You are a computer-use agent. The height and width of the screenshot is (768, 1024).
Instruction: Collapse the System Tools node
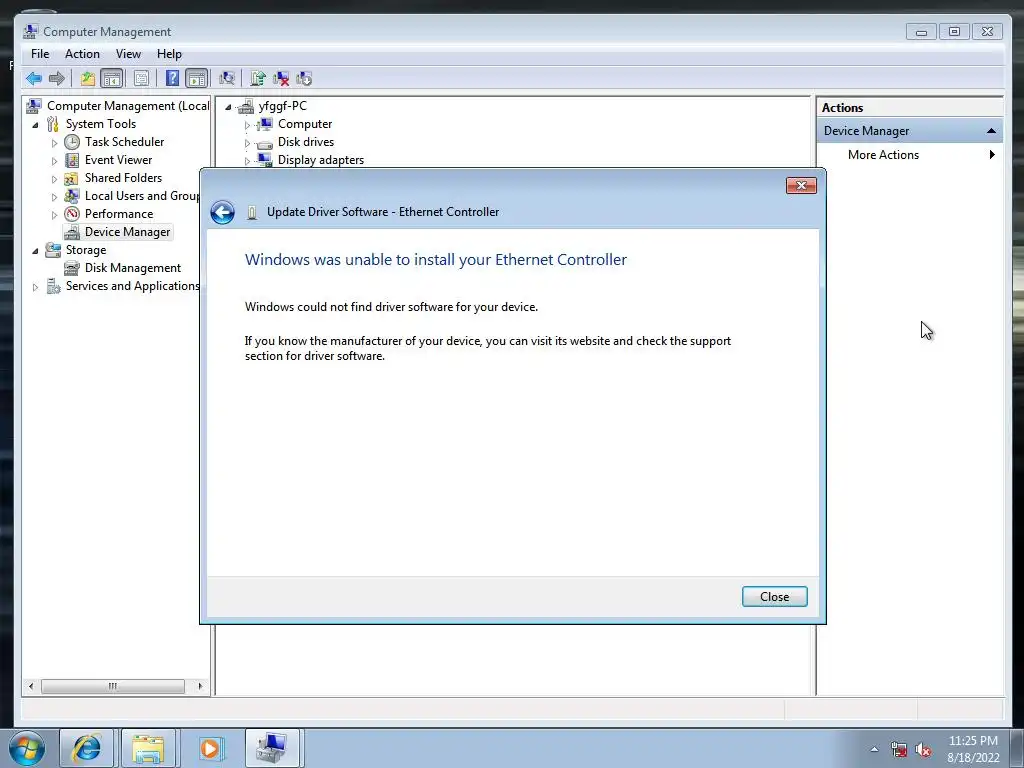(35, 125)
